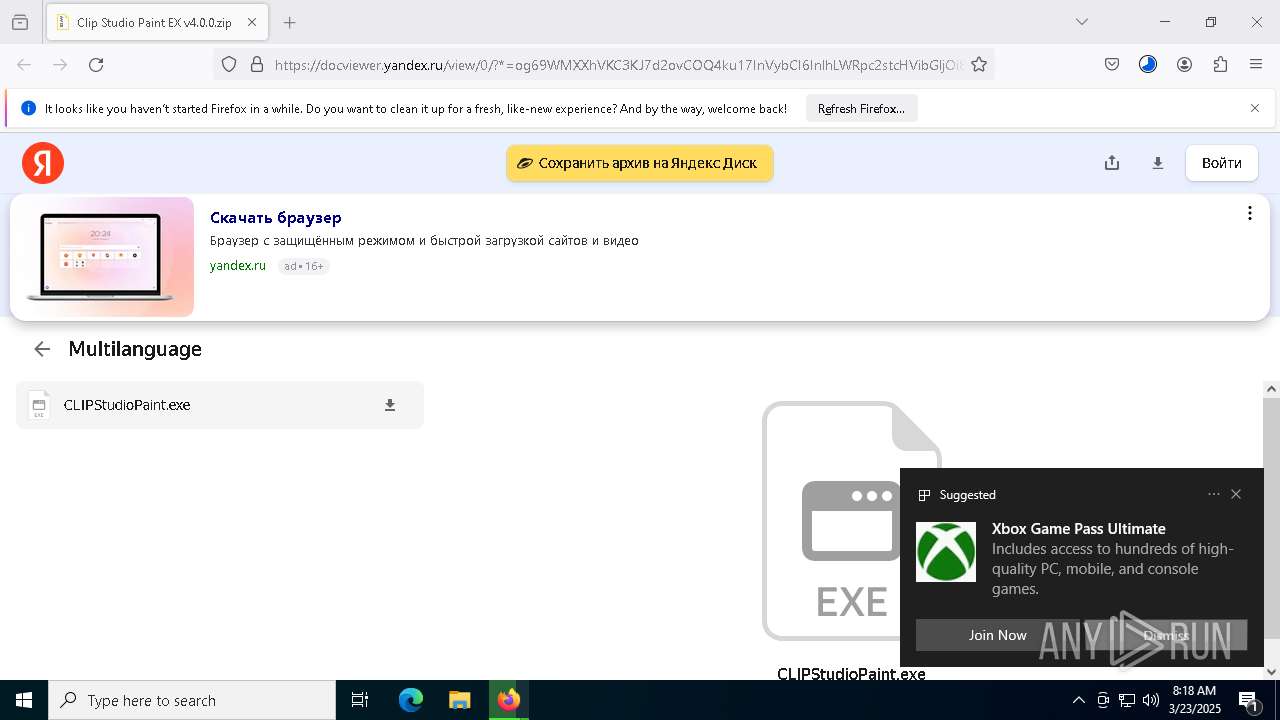Open Task View on the taskbar
The height and width of the screenshot is (720, 1280).
click(360, 700)
